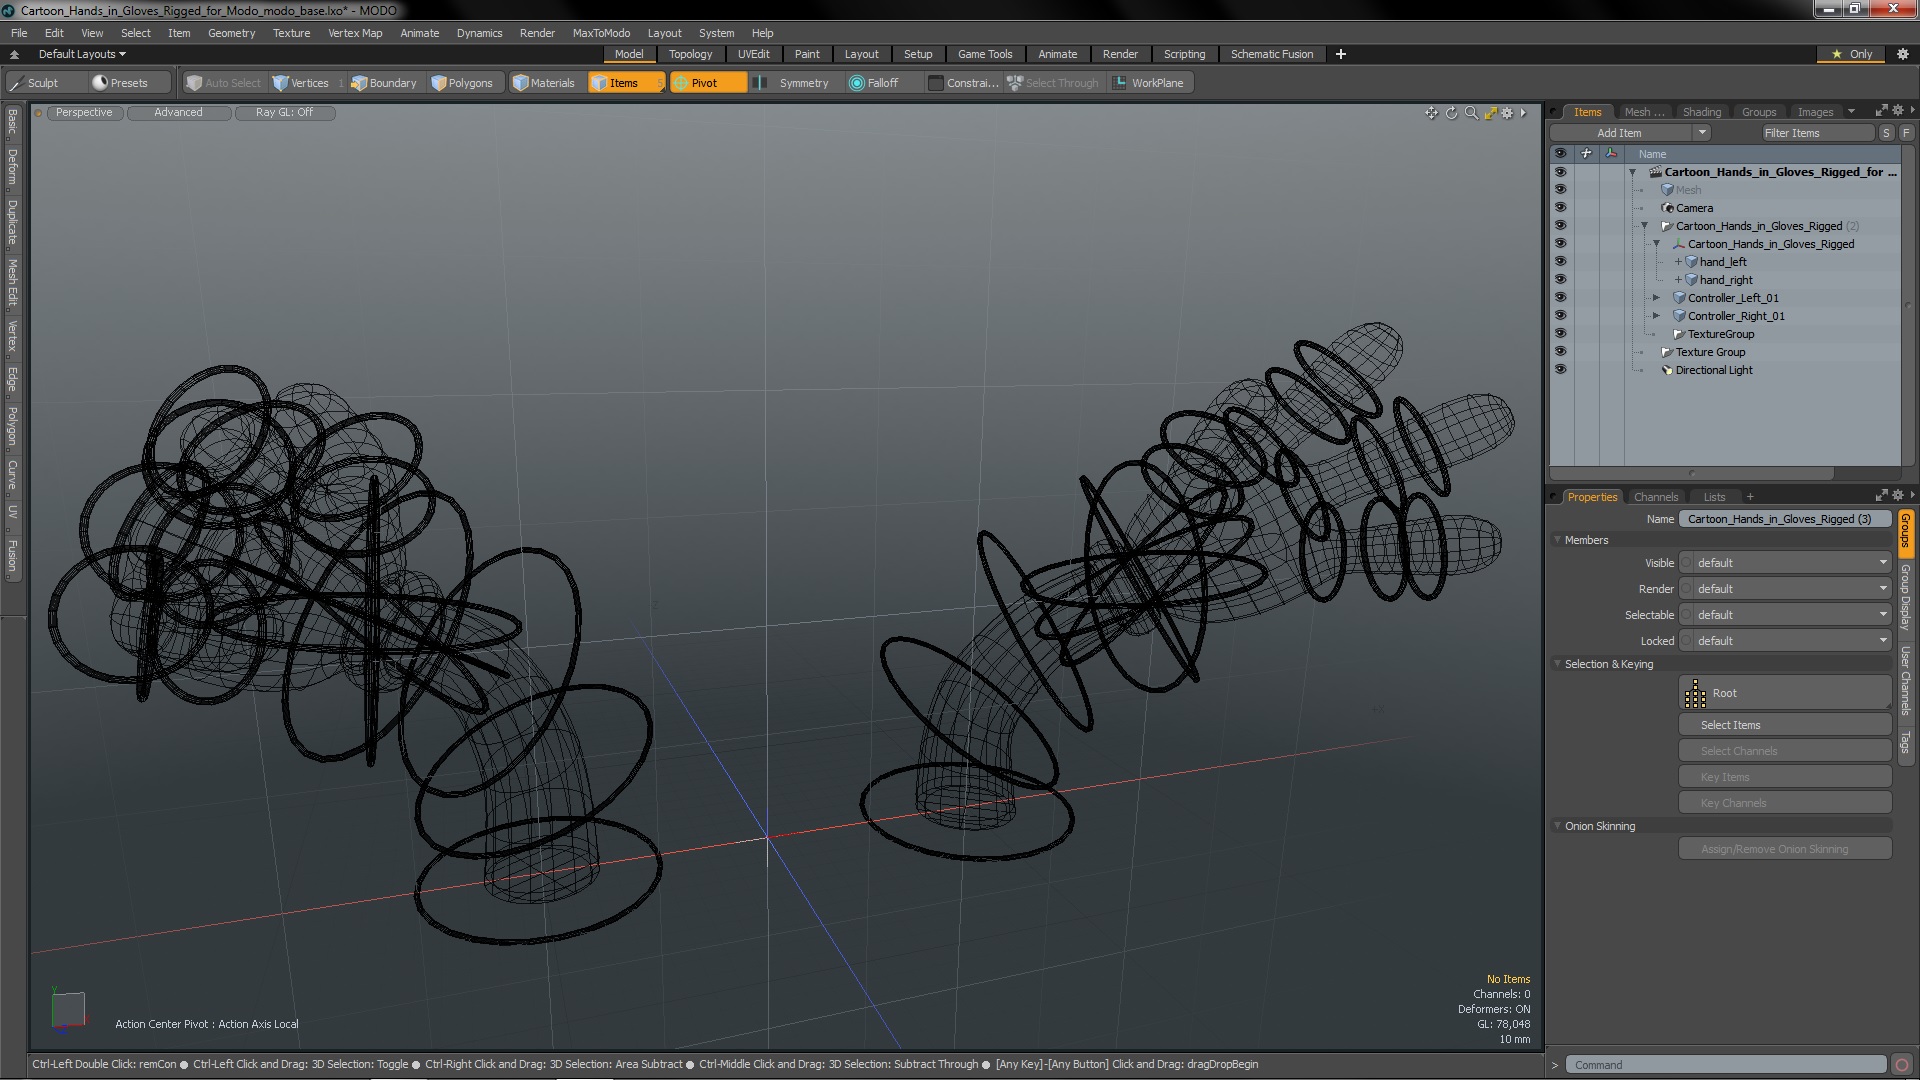
Task: Click the viewport move/pan icon
Action: pos(1431,113)
